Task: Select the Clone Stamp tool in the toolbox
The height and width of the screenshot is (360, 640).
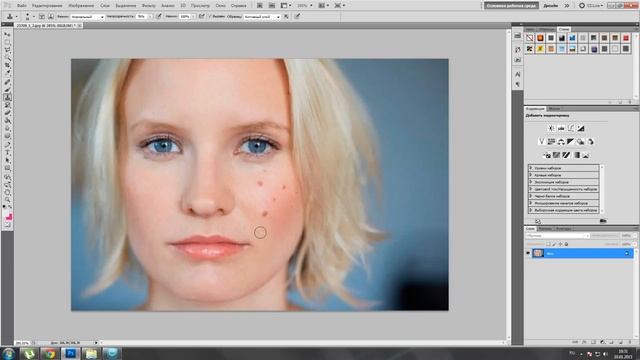Action: click(8, 97)
